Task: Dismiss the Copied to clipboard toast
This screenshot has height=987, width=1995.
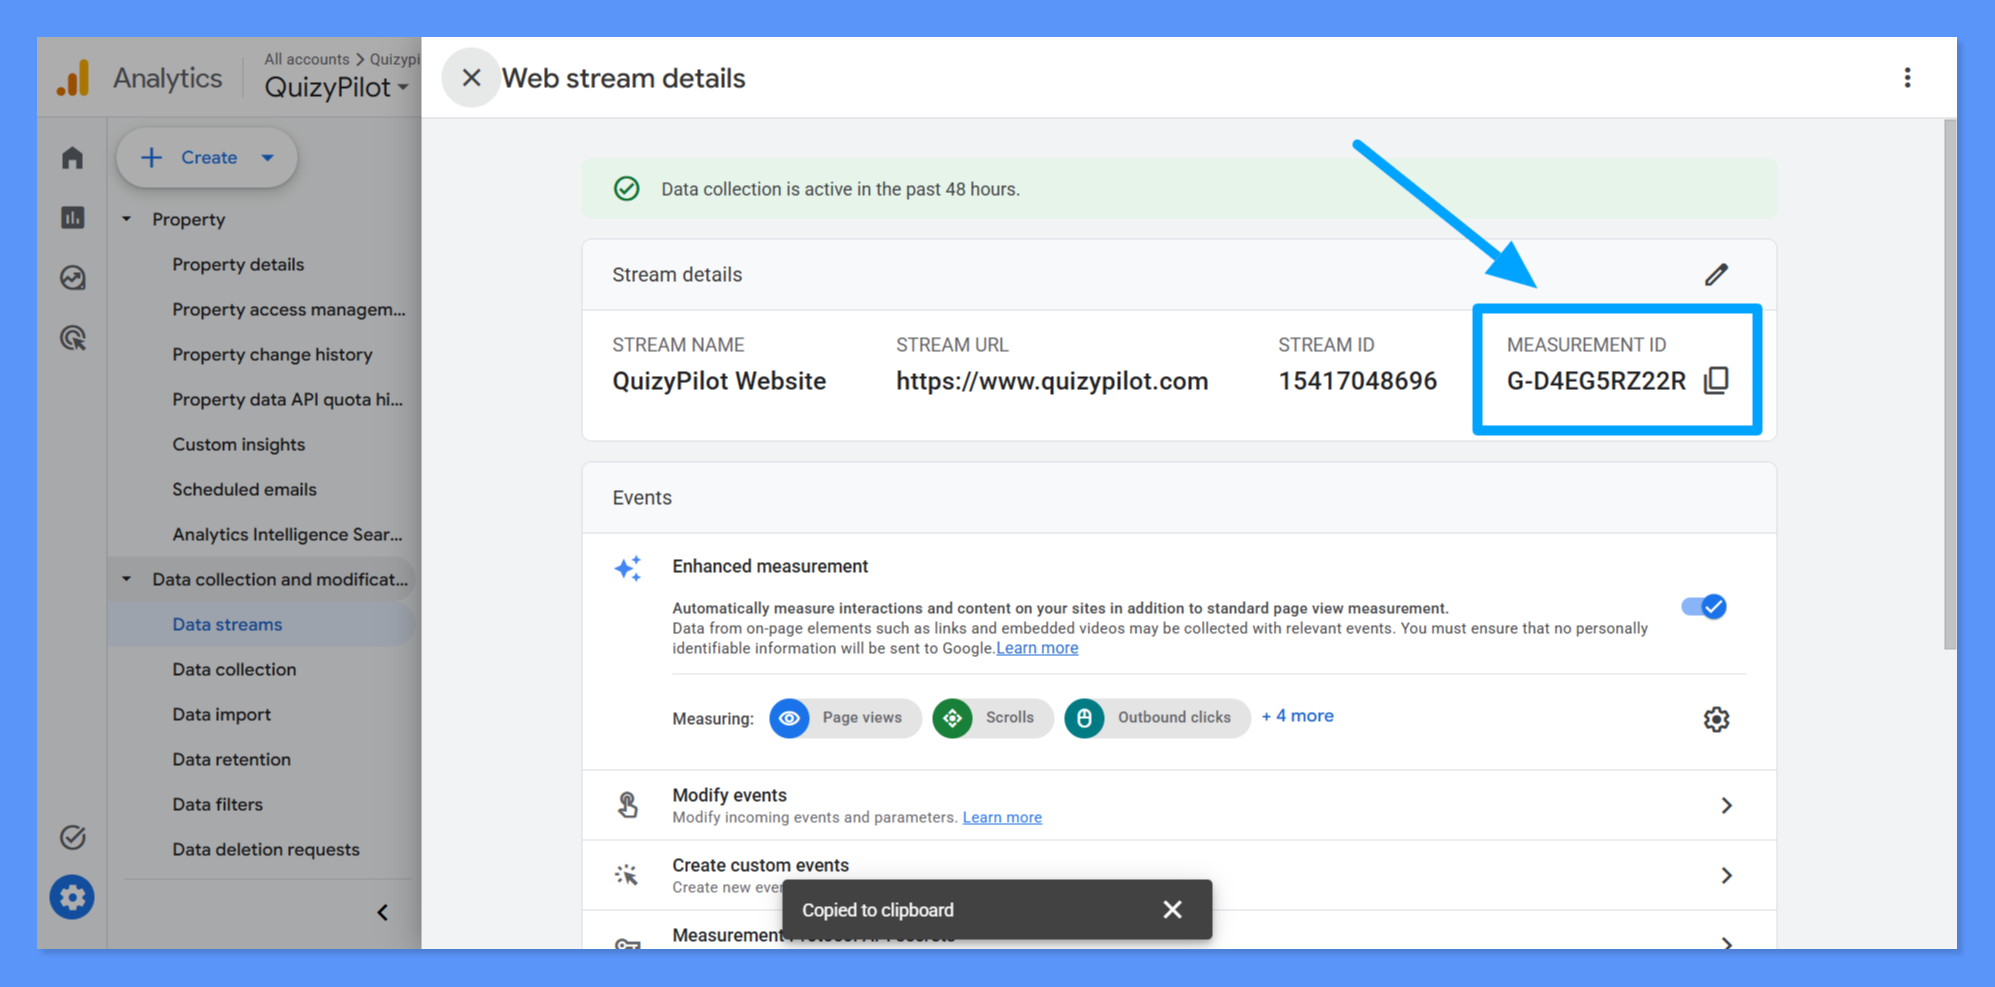Action: point(1172,910)
